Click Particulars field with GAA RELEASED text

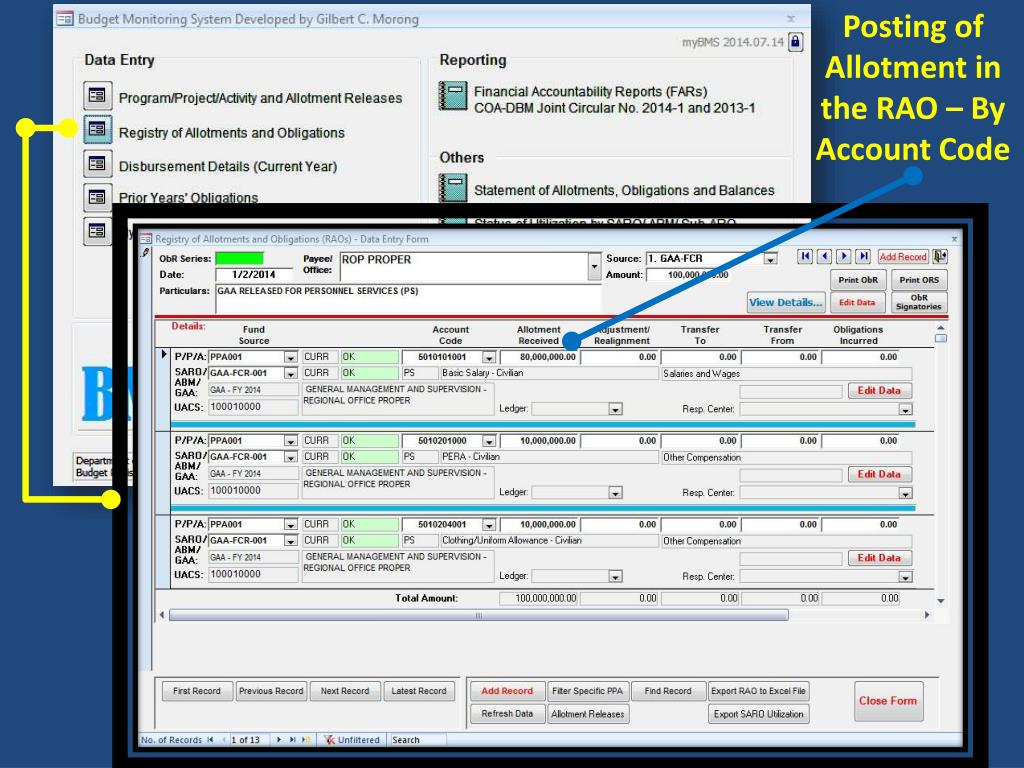coord(408,298)
